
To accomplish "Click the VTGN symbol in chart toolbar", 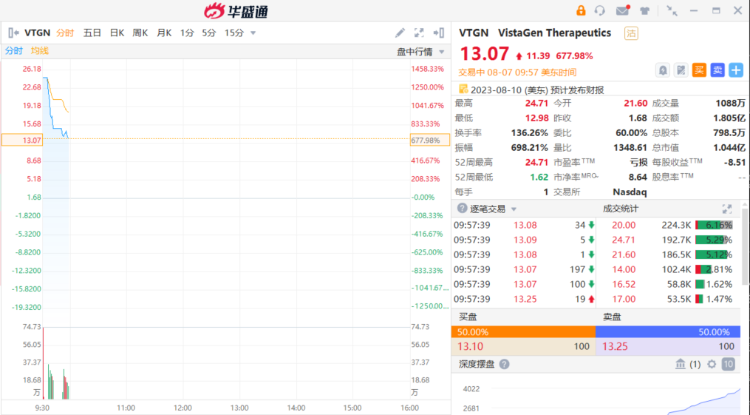I will pyautogui.click(x=37, y=33).
